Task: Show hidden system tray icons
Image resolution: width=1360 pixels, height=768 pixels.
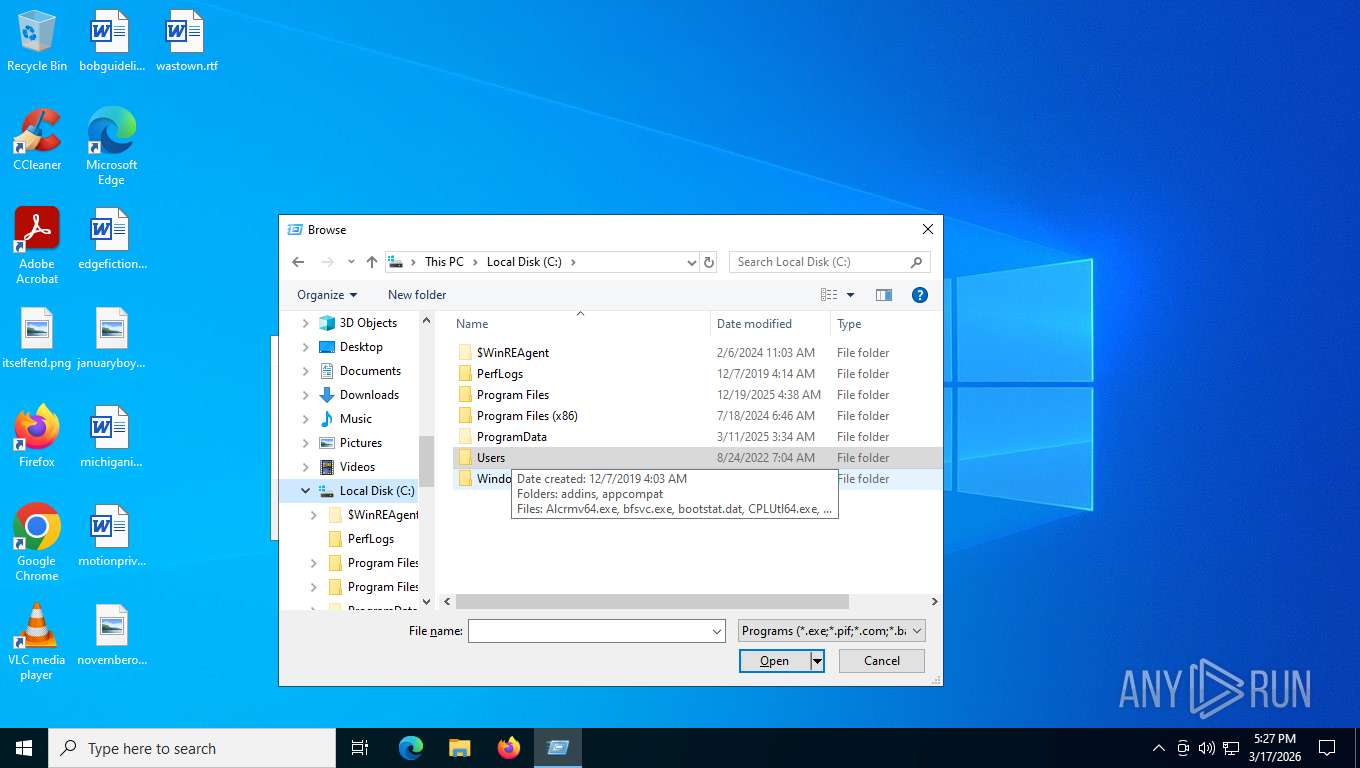Action: pyautogui.click(x=1159, y=748)
